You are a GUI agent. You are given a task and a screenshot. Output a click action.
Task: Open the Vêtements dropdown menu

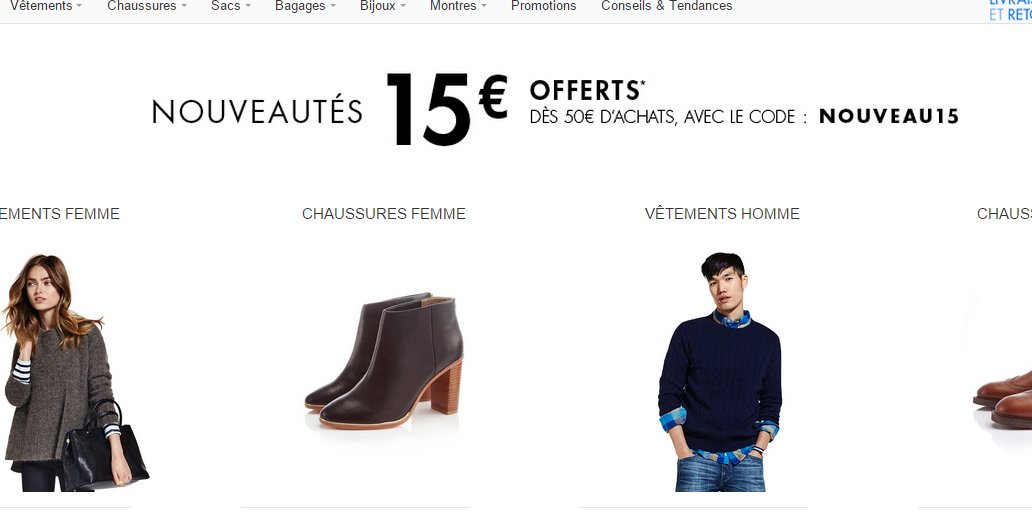[x=45, y=6]
